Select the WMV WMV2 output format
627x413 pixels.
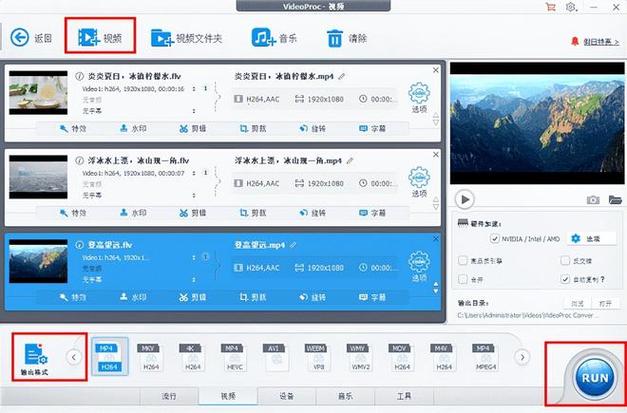pos(360,357)
